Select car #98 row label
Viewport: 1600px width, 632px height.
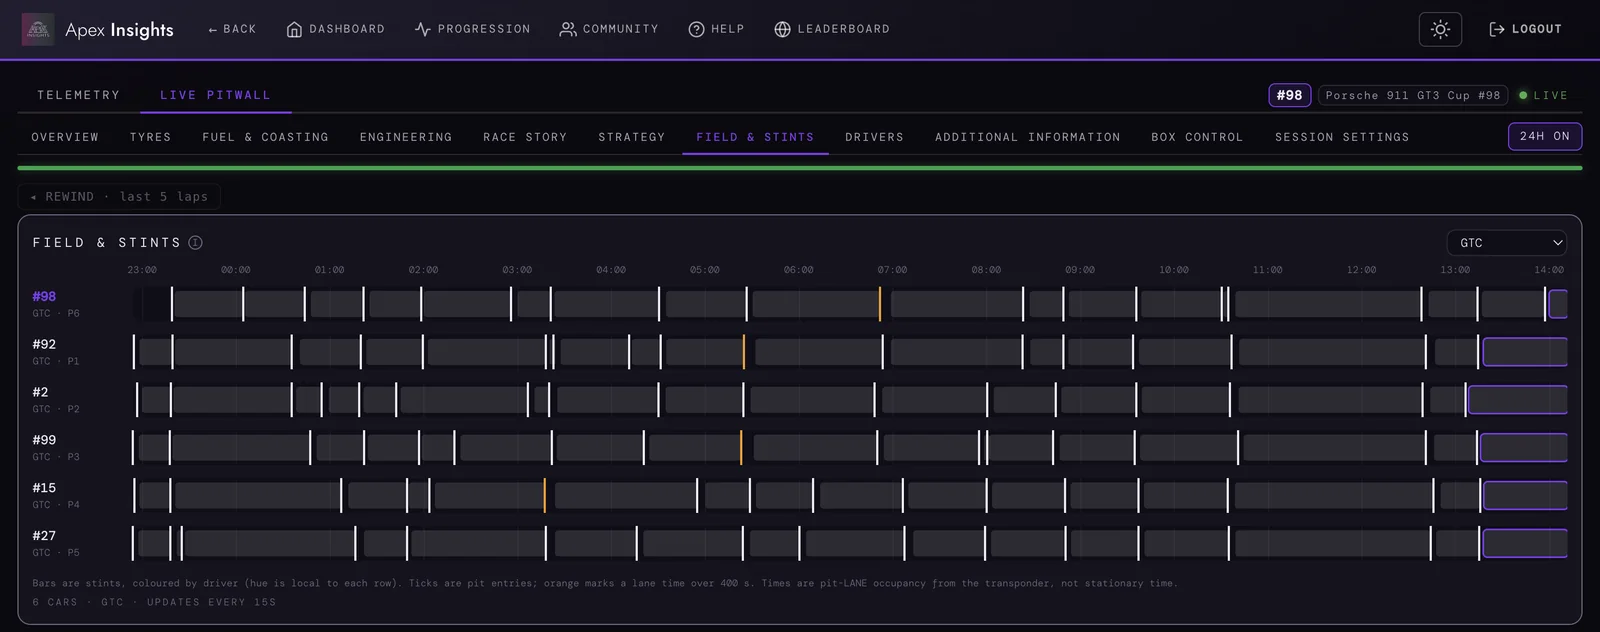pos(44,296)
